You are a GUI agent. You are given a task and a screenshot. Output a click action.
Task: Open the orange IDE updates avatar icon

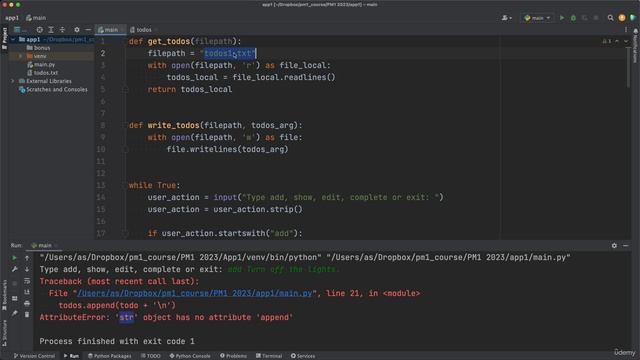tap(622, 18)
